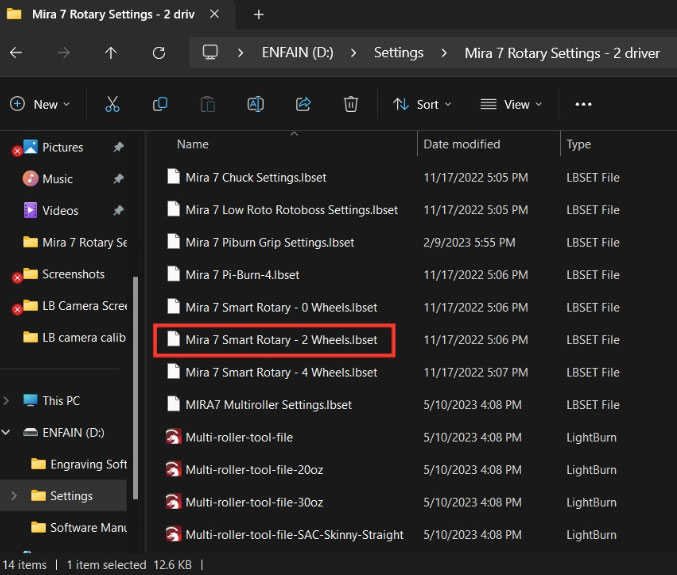Image resolution: width=677 pixels, height=575 pixels.
Task: Expand the This PC tree node
Action: pos(6,401)
